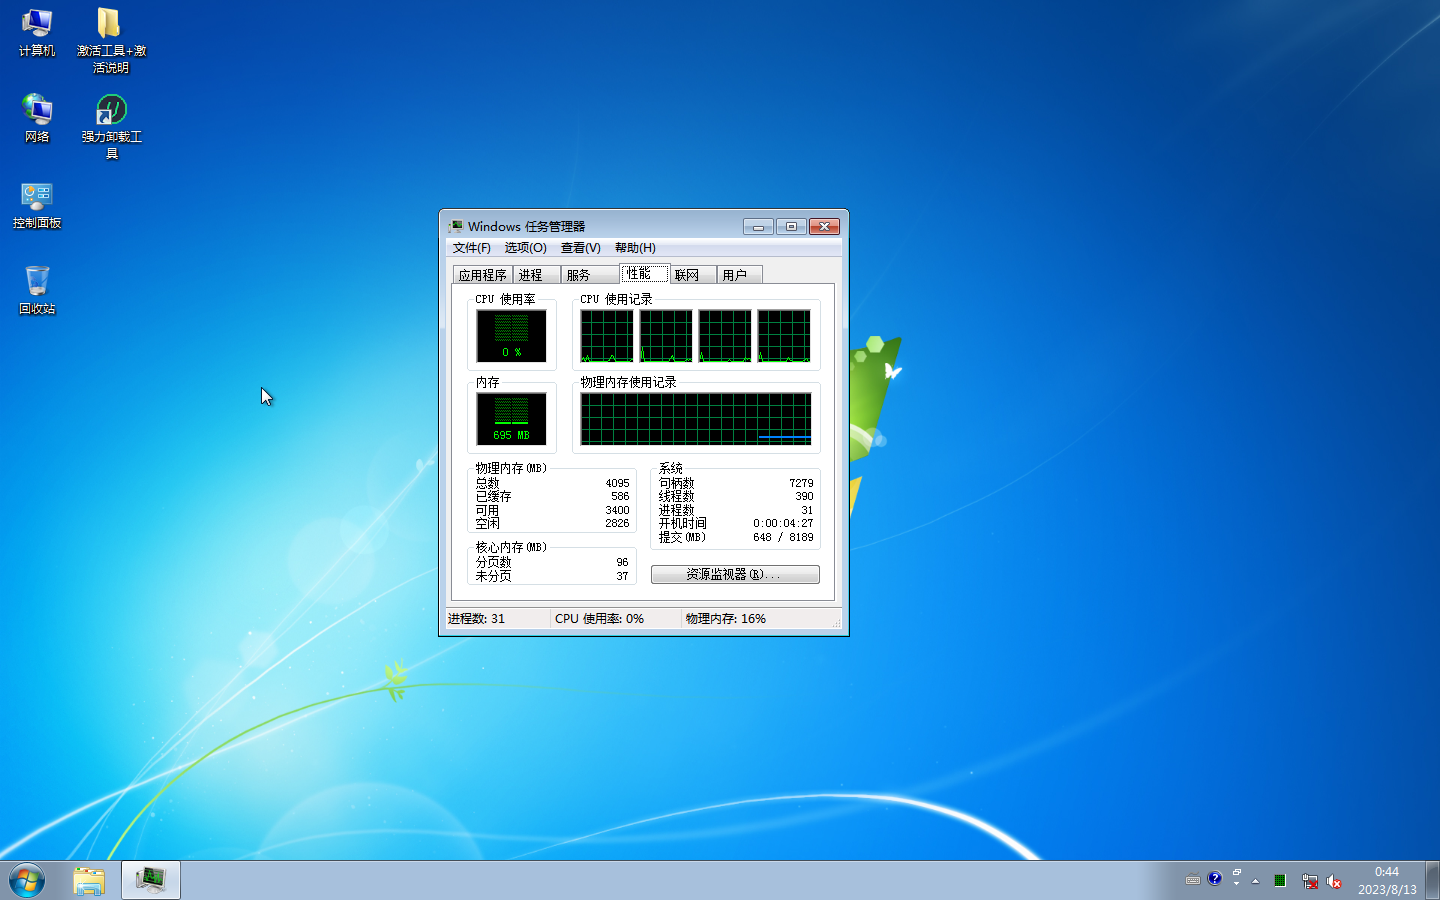Click the 分页数 value 96
The height and width of the screenshot is (900, 1440).
622,562
